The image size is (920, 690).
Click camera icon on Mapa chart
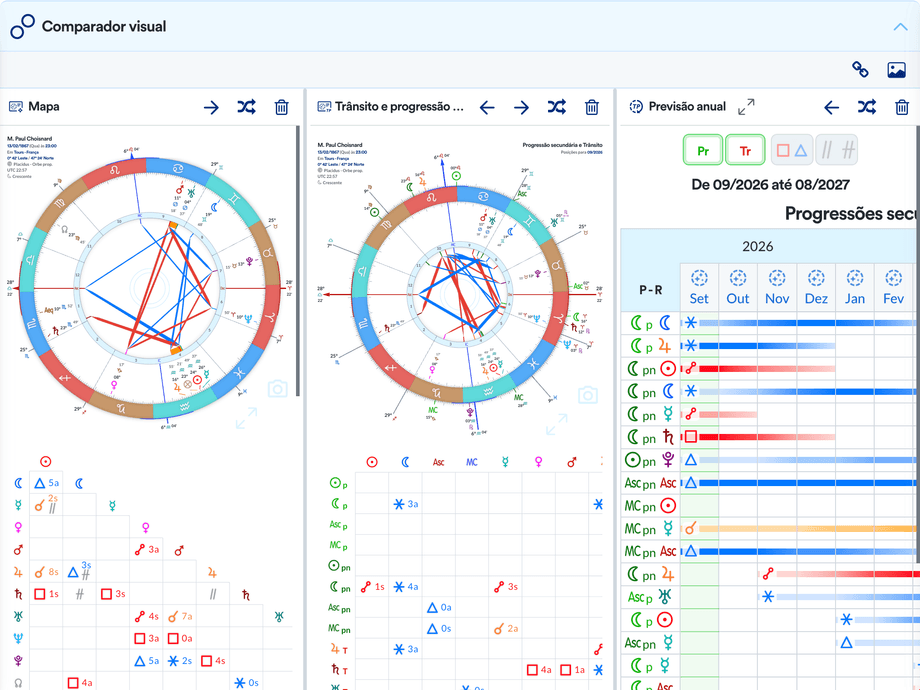pos(278,388)
